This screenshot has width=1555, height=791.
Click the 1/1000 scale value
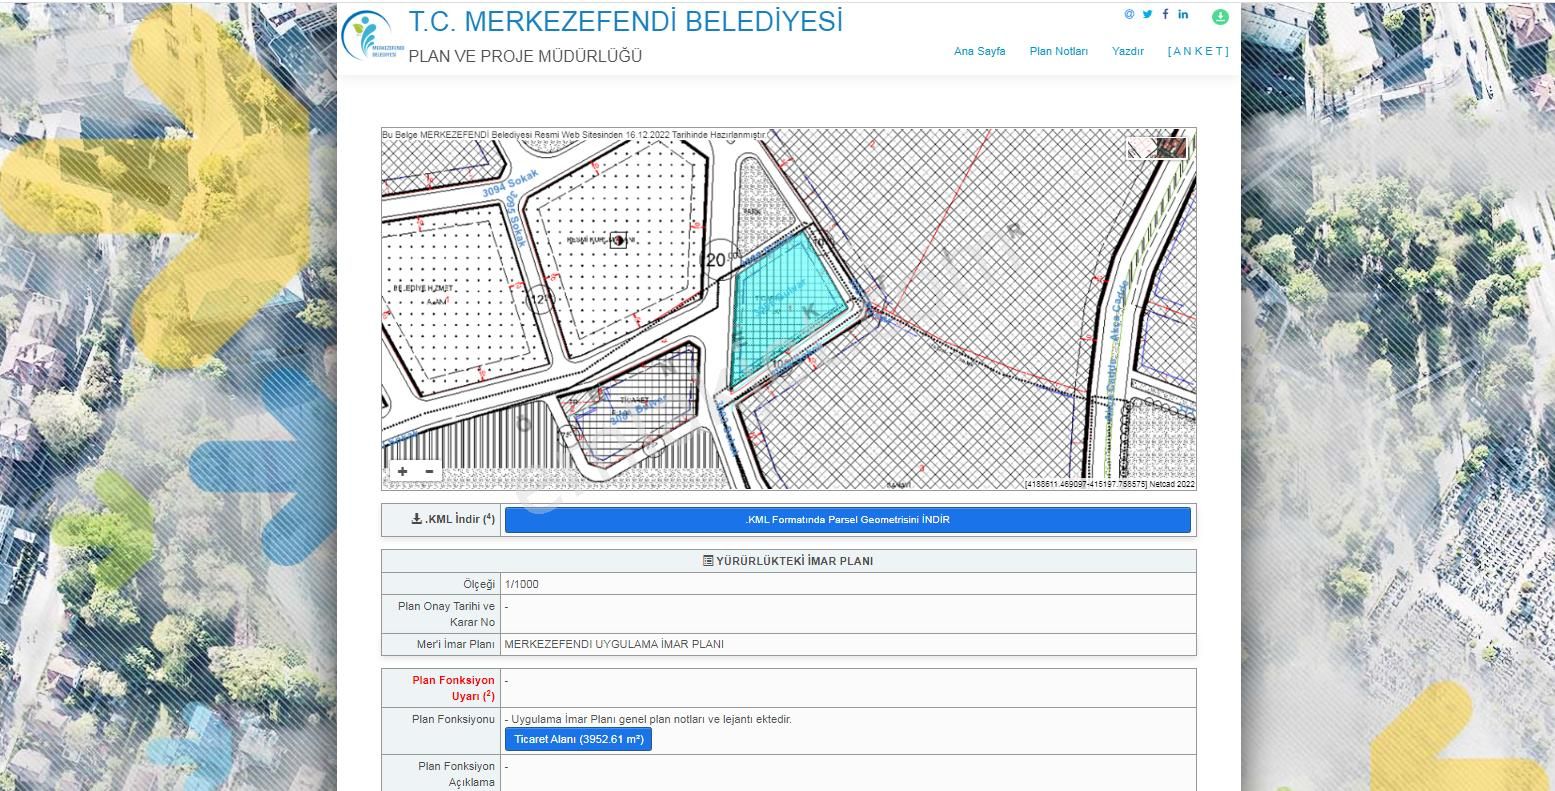(x=522, y=584)
